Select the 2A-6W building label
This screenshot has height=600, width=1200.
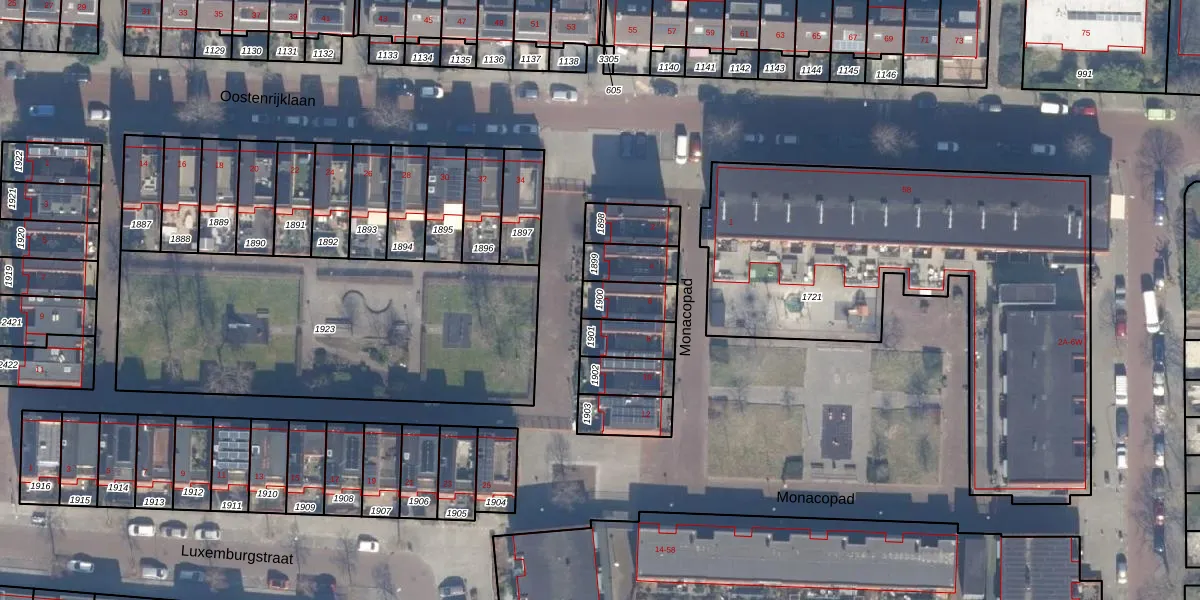click(x=1070, y=343)
